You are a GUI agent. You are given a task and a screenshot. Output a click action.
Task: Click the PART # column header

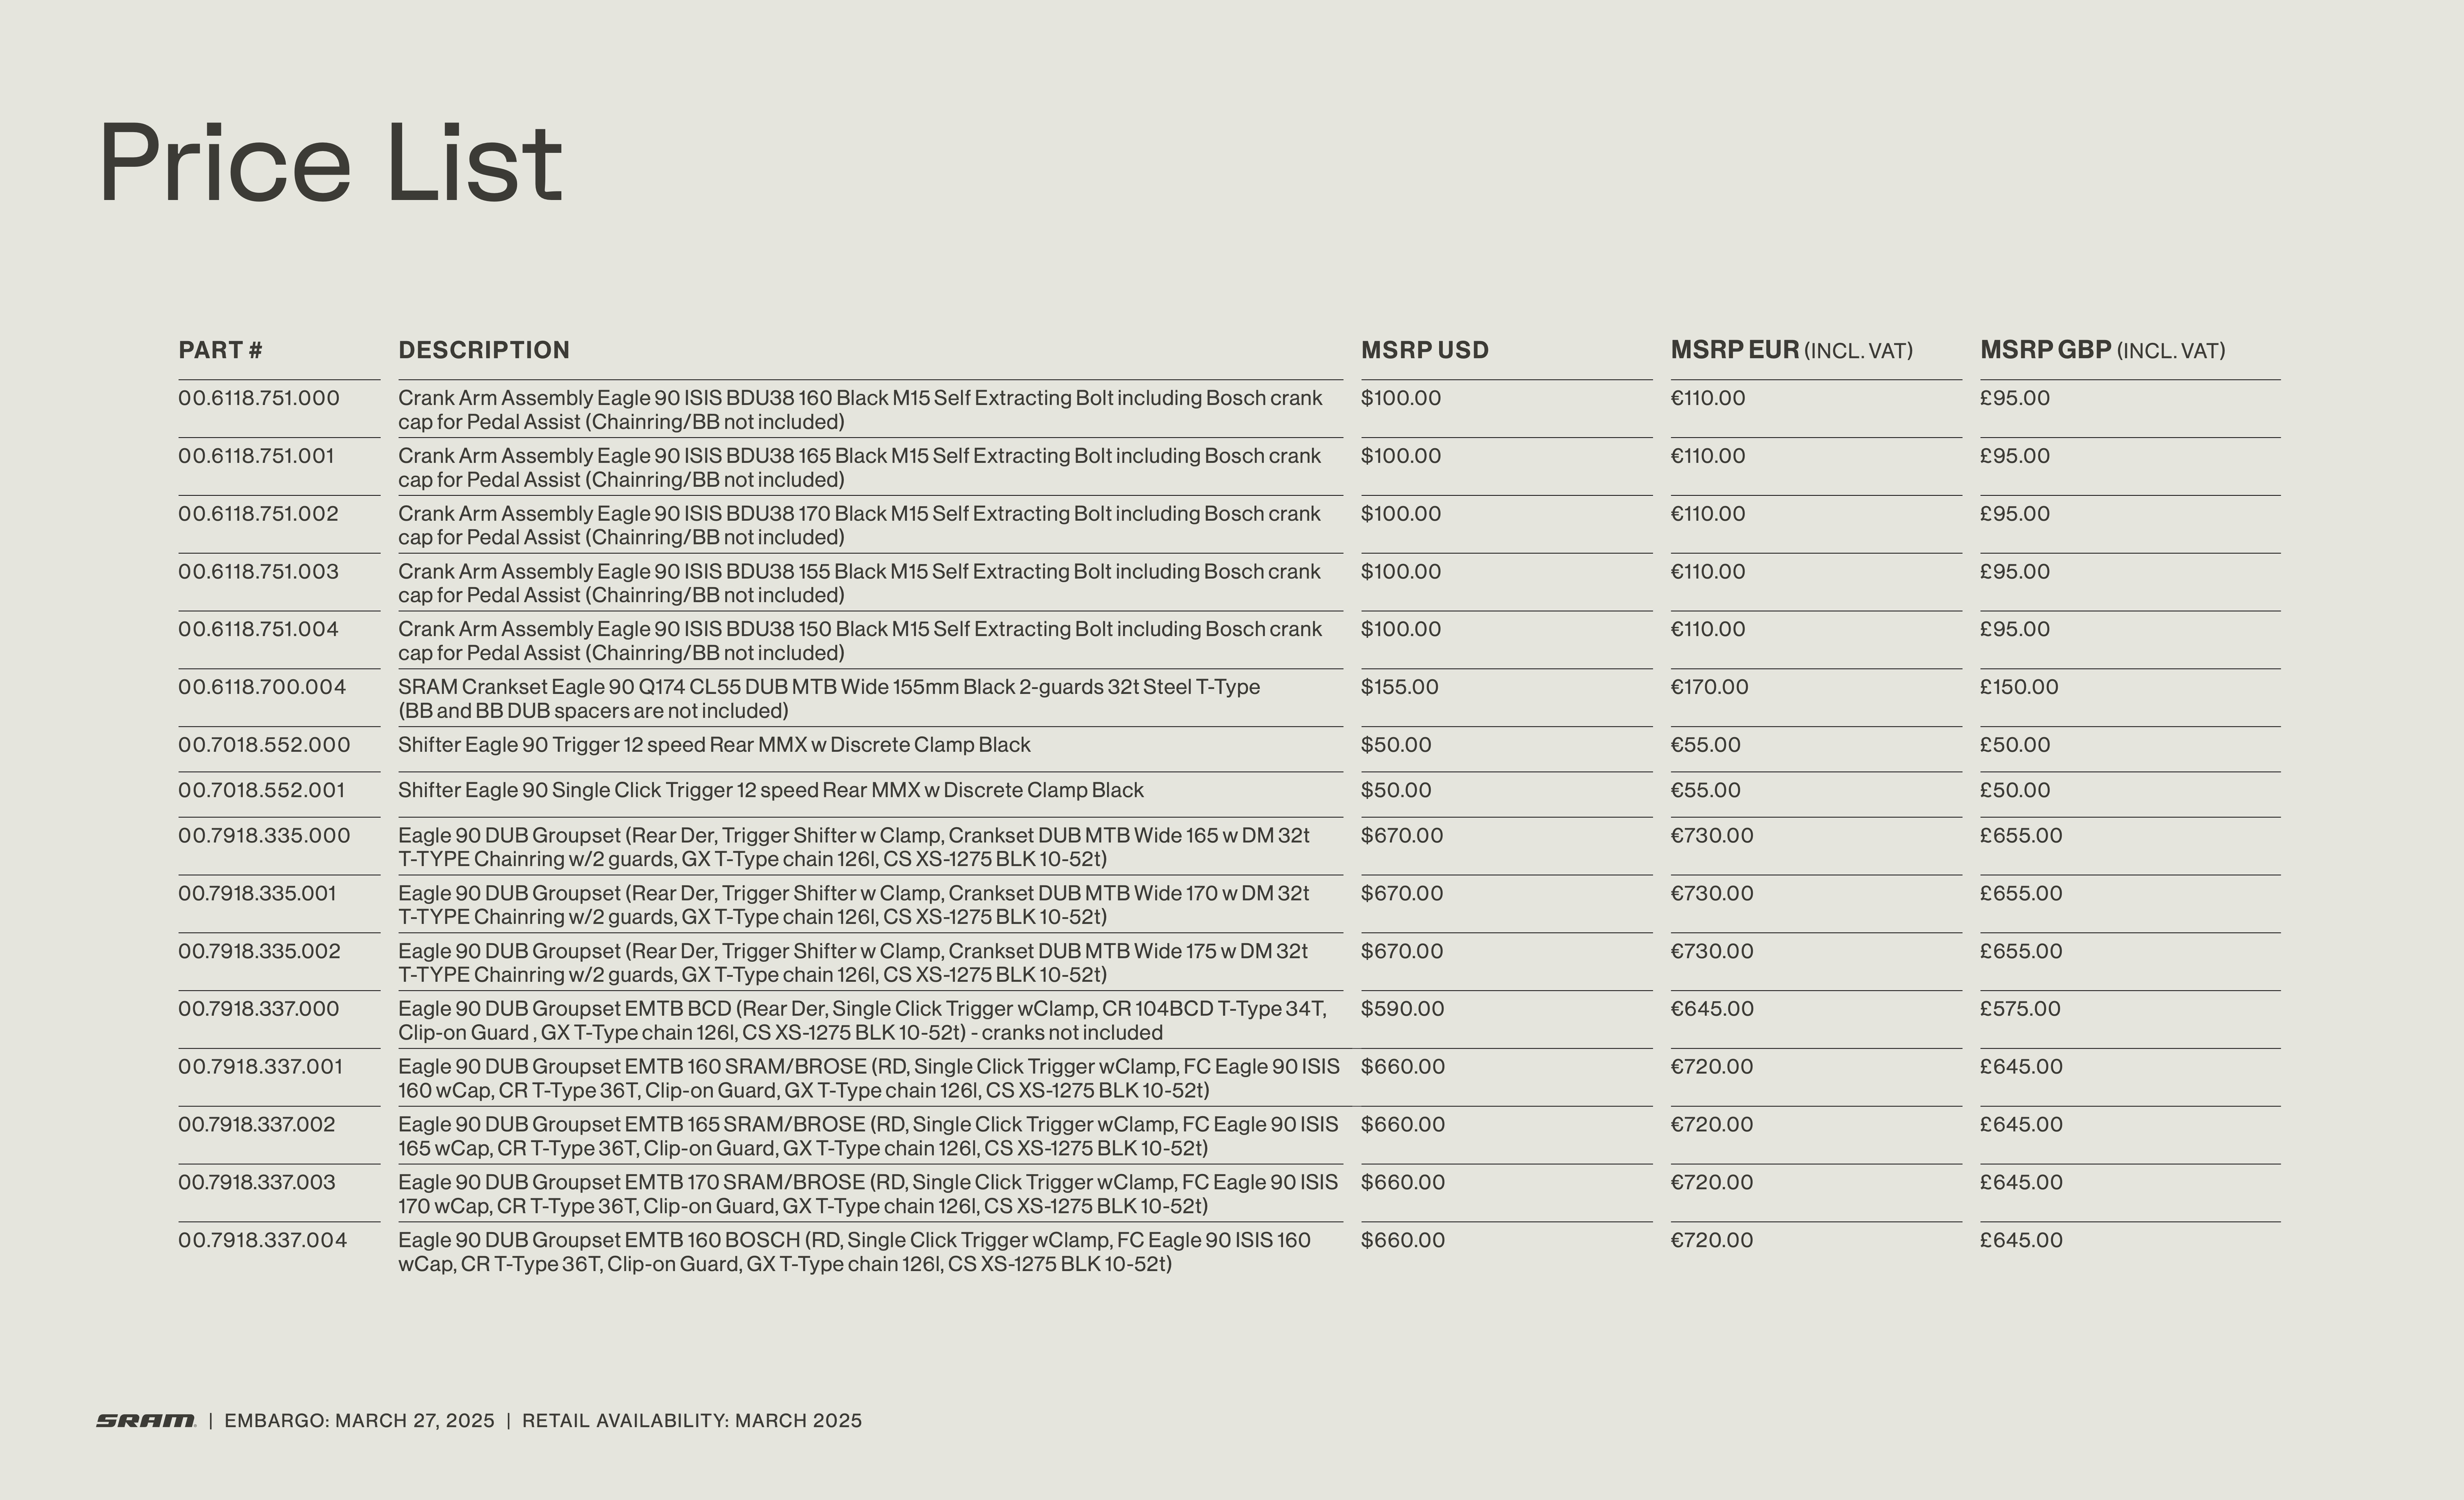tap(220, 350)
